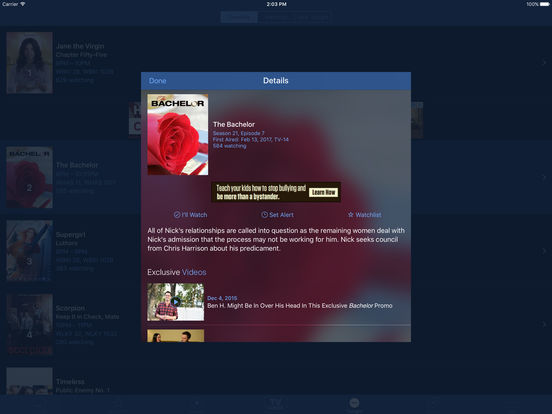Image resolution: width=552 pixels, height=414 pixels.
Task: Expand The Bachelor row chevron
Action: point(544,177)
